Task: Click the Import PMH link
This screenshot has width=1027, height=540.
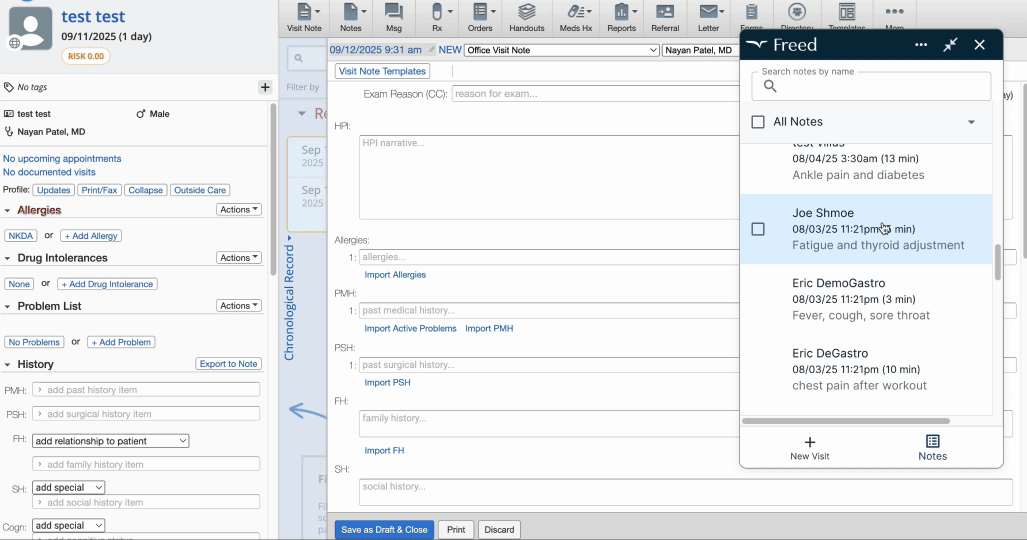Action: (489, 328)
